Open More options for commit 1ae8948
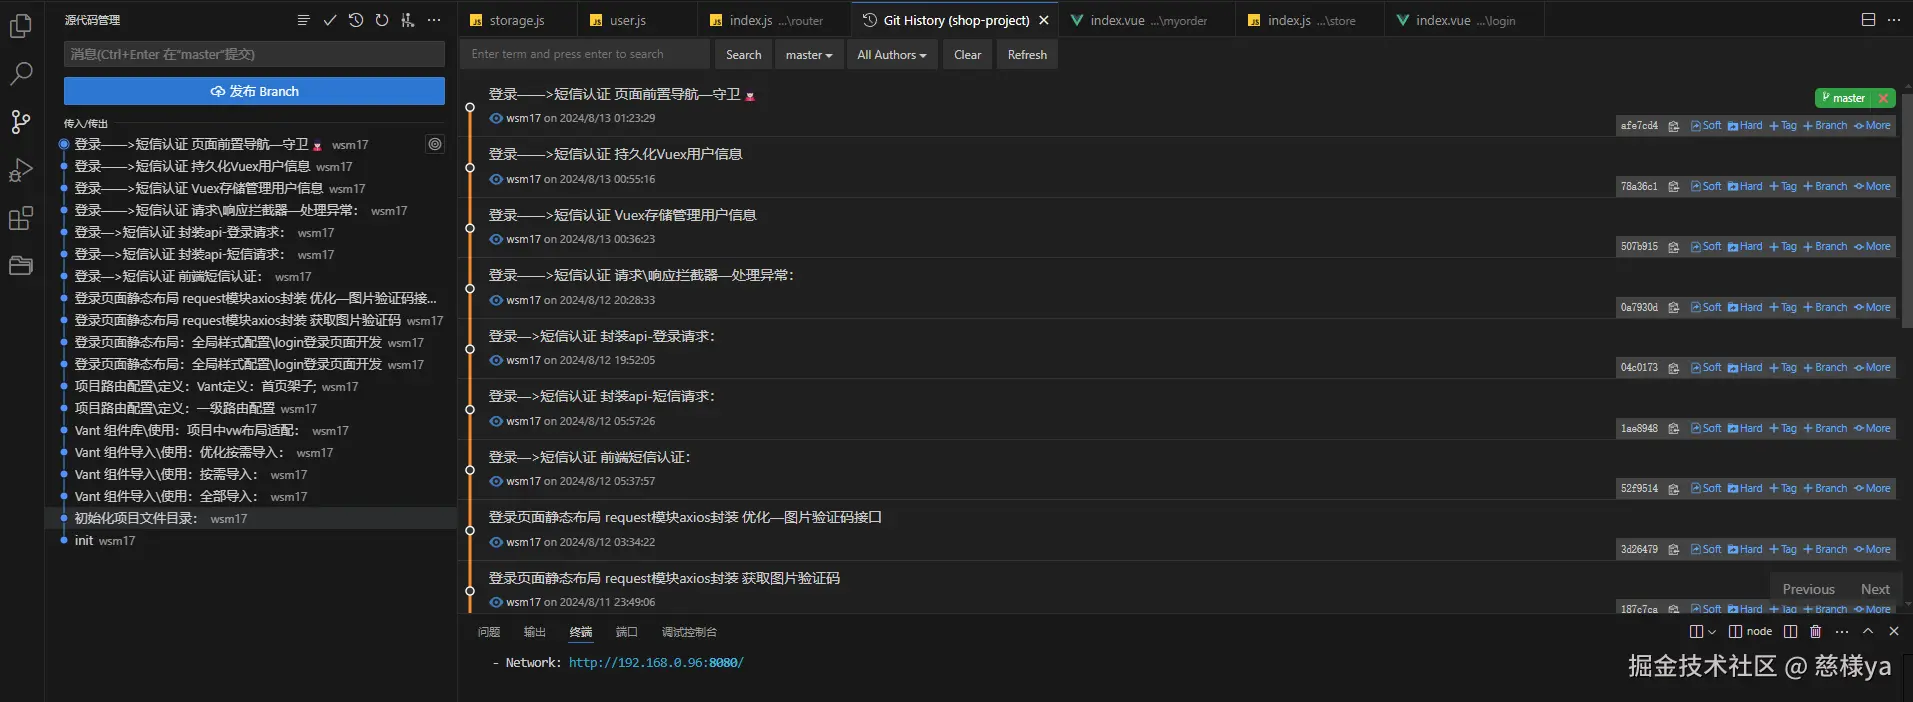 (1872, 429)
